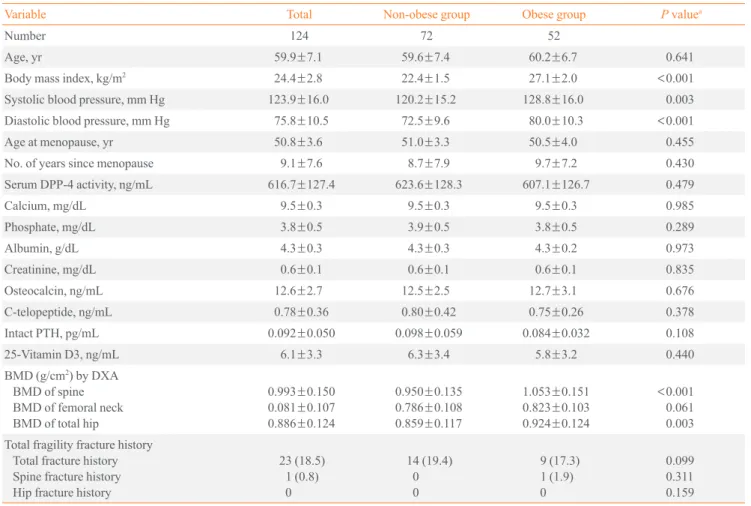Click the 'Spine fracture history' row label

(x=67, y=477)
